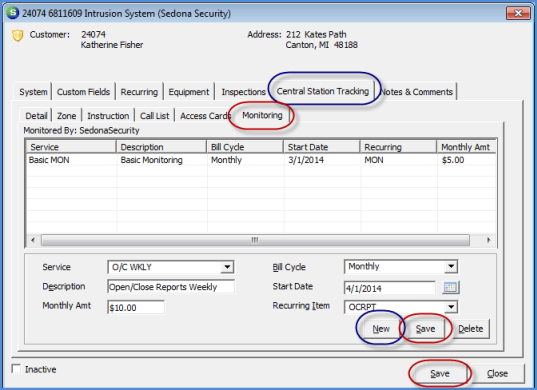Close the window with the red X
The height and width of the screenshot is (390, 537).
pos(518,13)
